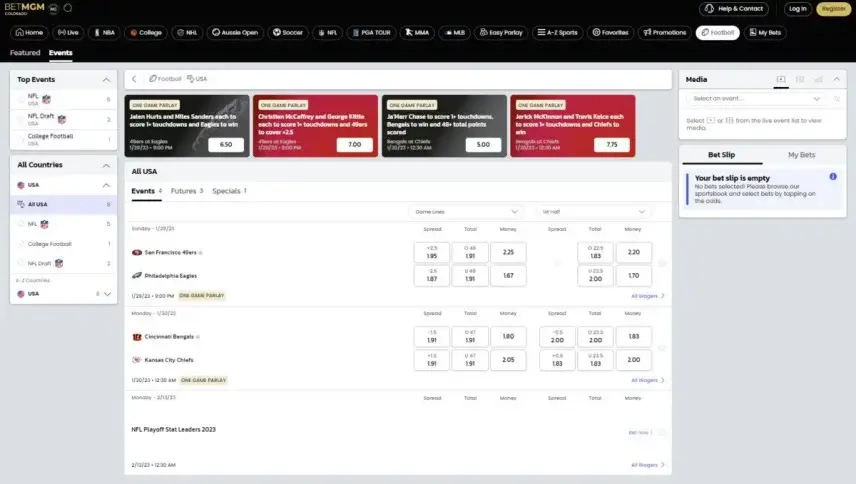Favorite the Bengals vs Chiefs game
Image resolution: width=856 pixels, height=484 pixels.
click(662, 348)
